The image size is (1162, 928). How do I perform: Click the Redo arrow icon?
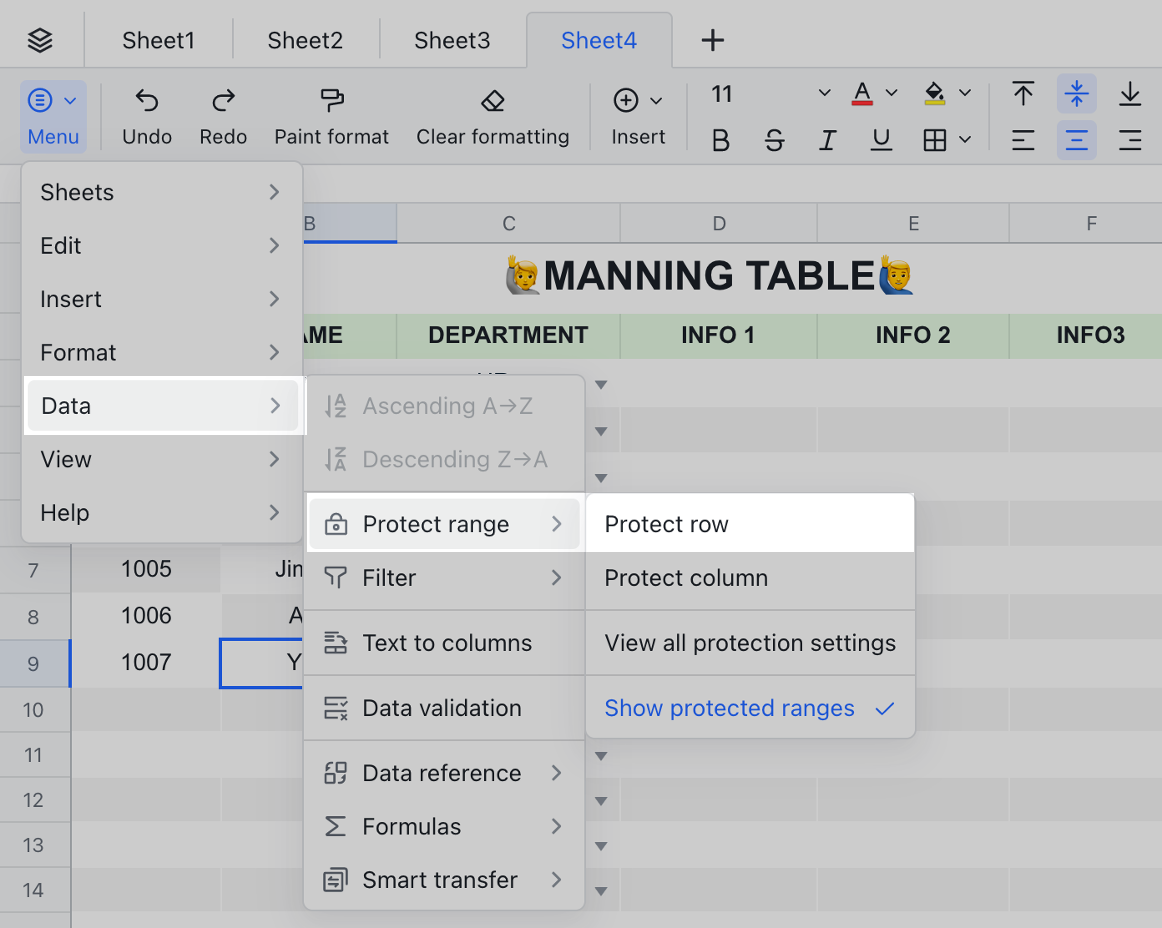pyautogui.click(x=223, y=100)
